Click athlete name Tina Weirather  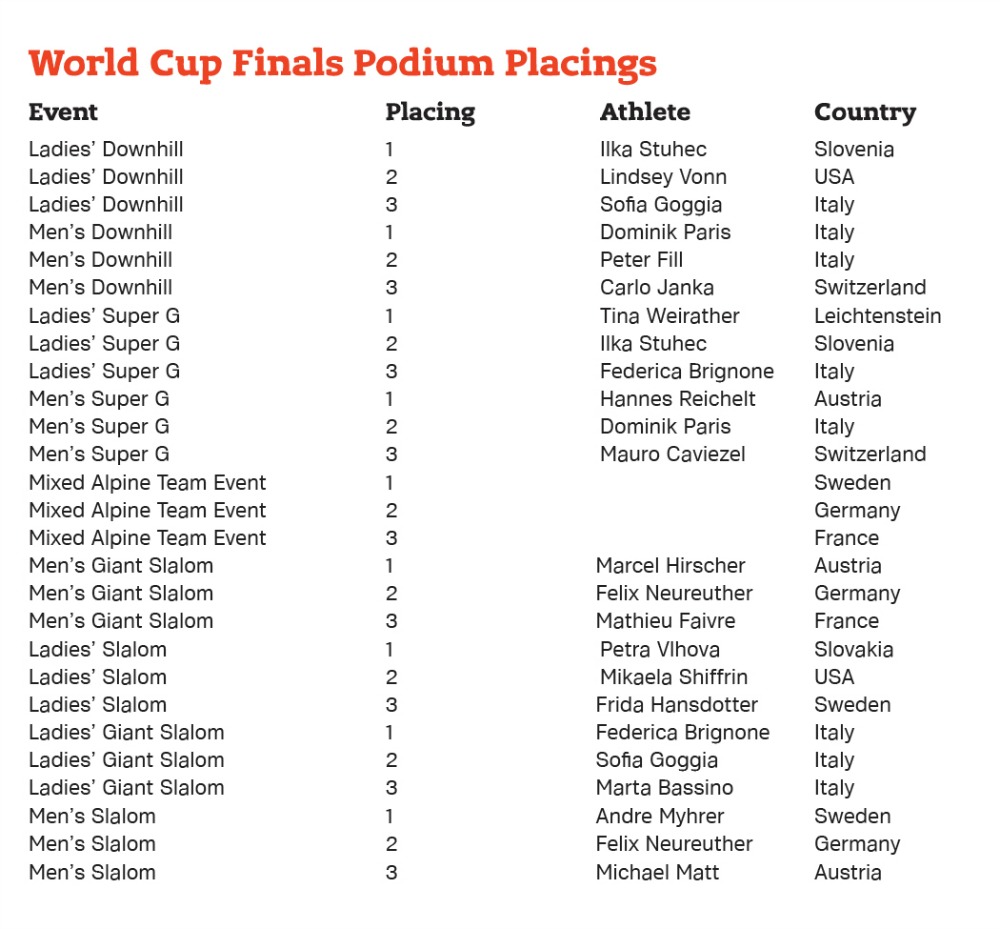[x=670, y=316]
